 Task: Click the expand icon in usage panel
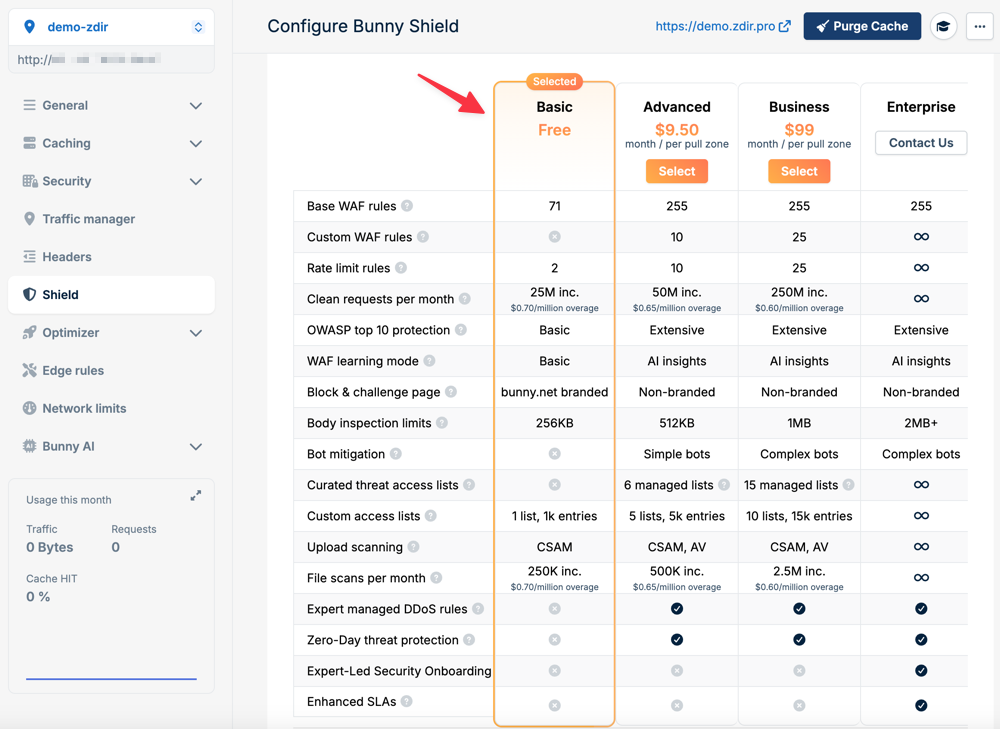pyautogui.click(x=196, y=496)
